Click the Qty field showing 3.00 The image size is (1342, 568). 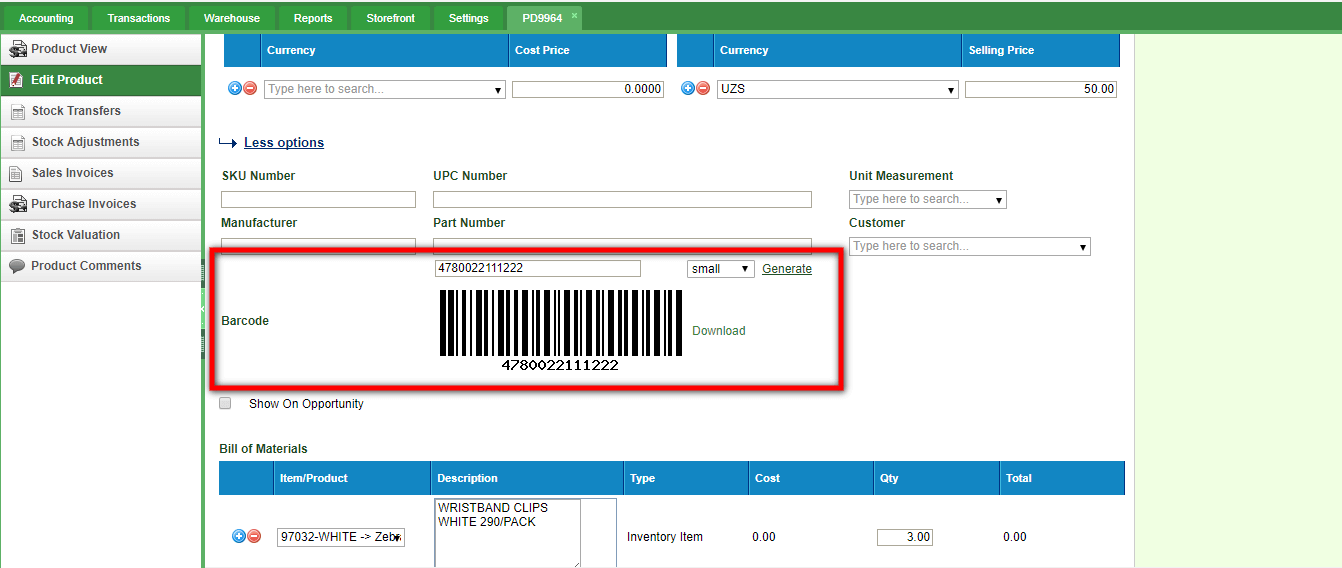[x=904, y=537]
